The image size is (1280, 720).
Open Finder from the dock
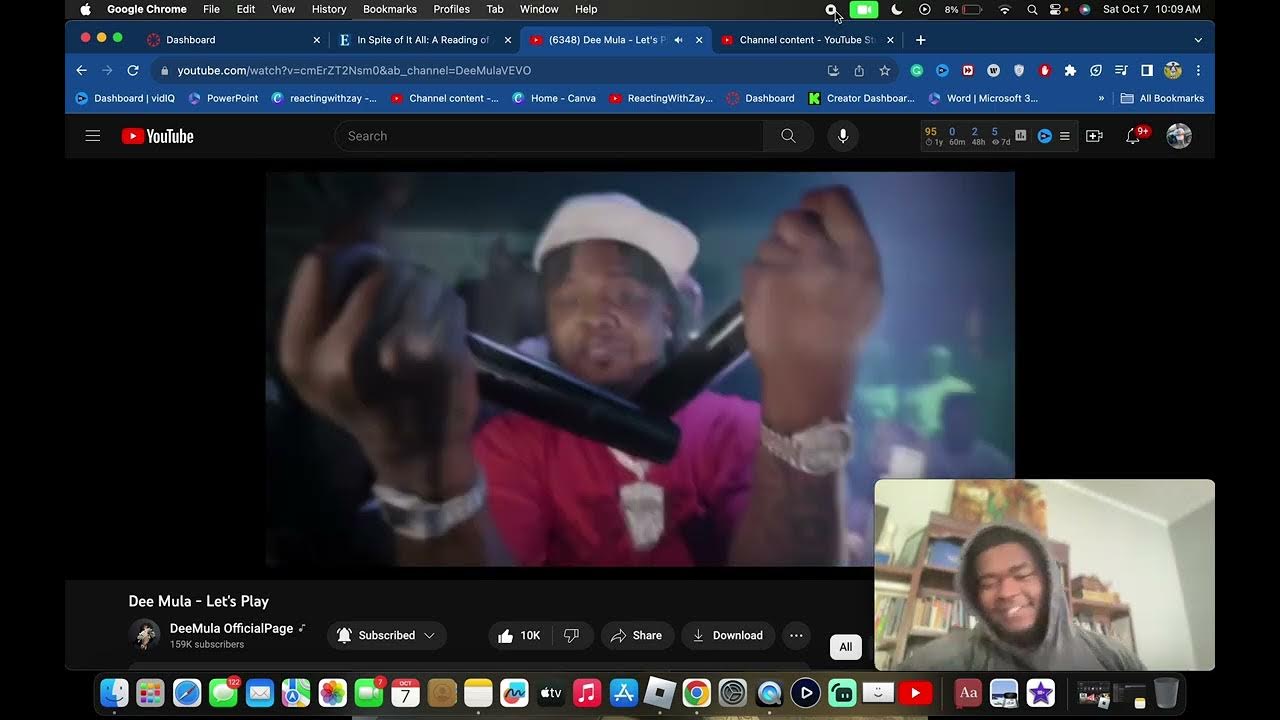(115, 692)
